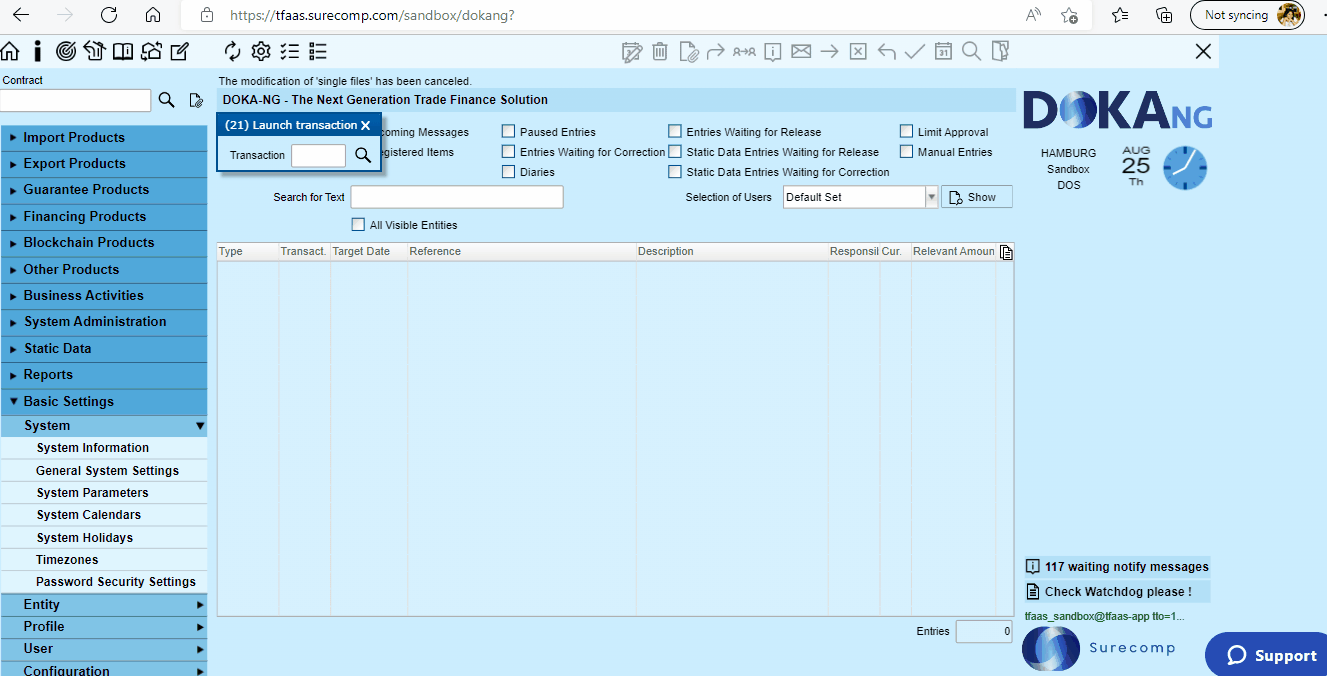Open General System Settings

point(104,471)
